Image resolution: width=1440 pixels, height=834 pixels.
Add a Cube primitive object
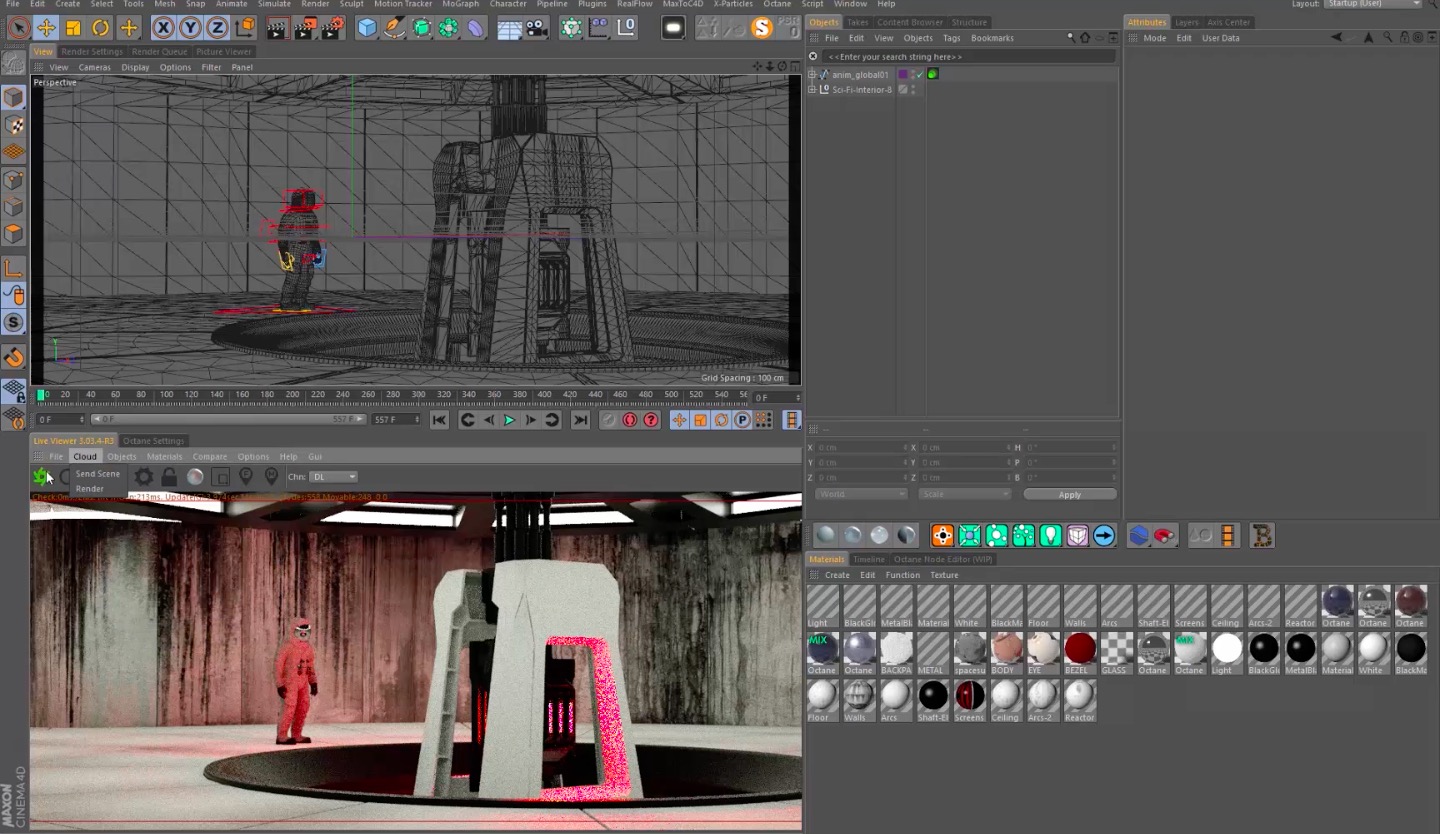pyautogui.click(x=367, y=28)
